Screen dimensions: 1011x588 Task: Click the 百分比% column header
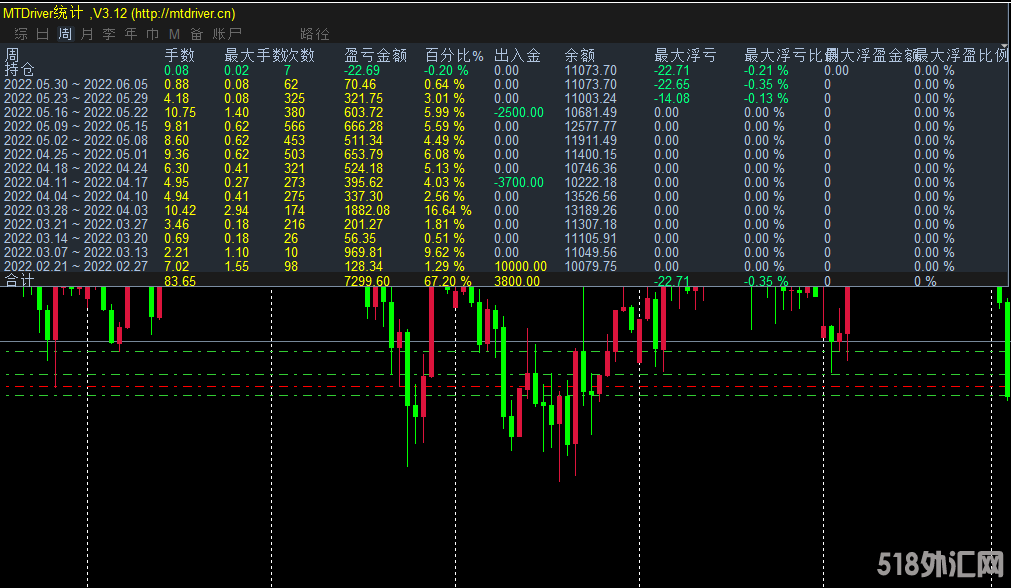[454, 55]
